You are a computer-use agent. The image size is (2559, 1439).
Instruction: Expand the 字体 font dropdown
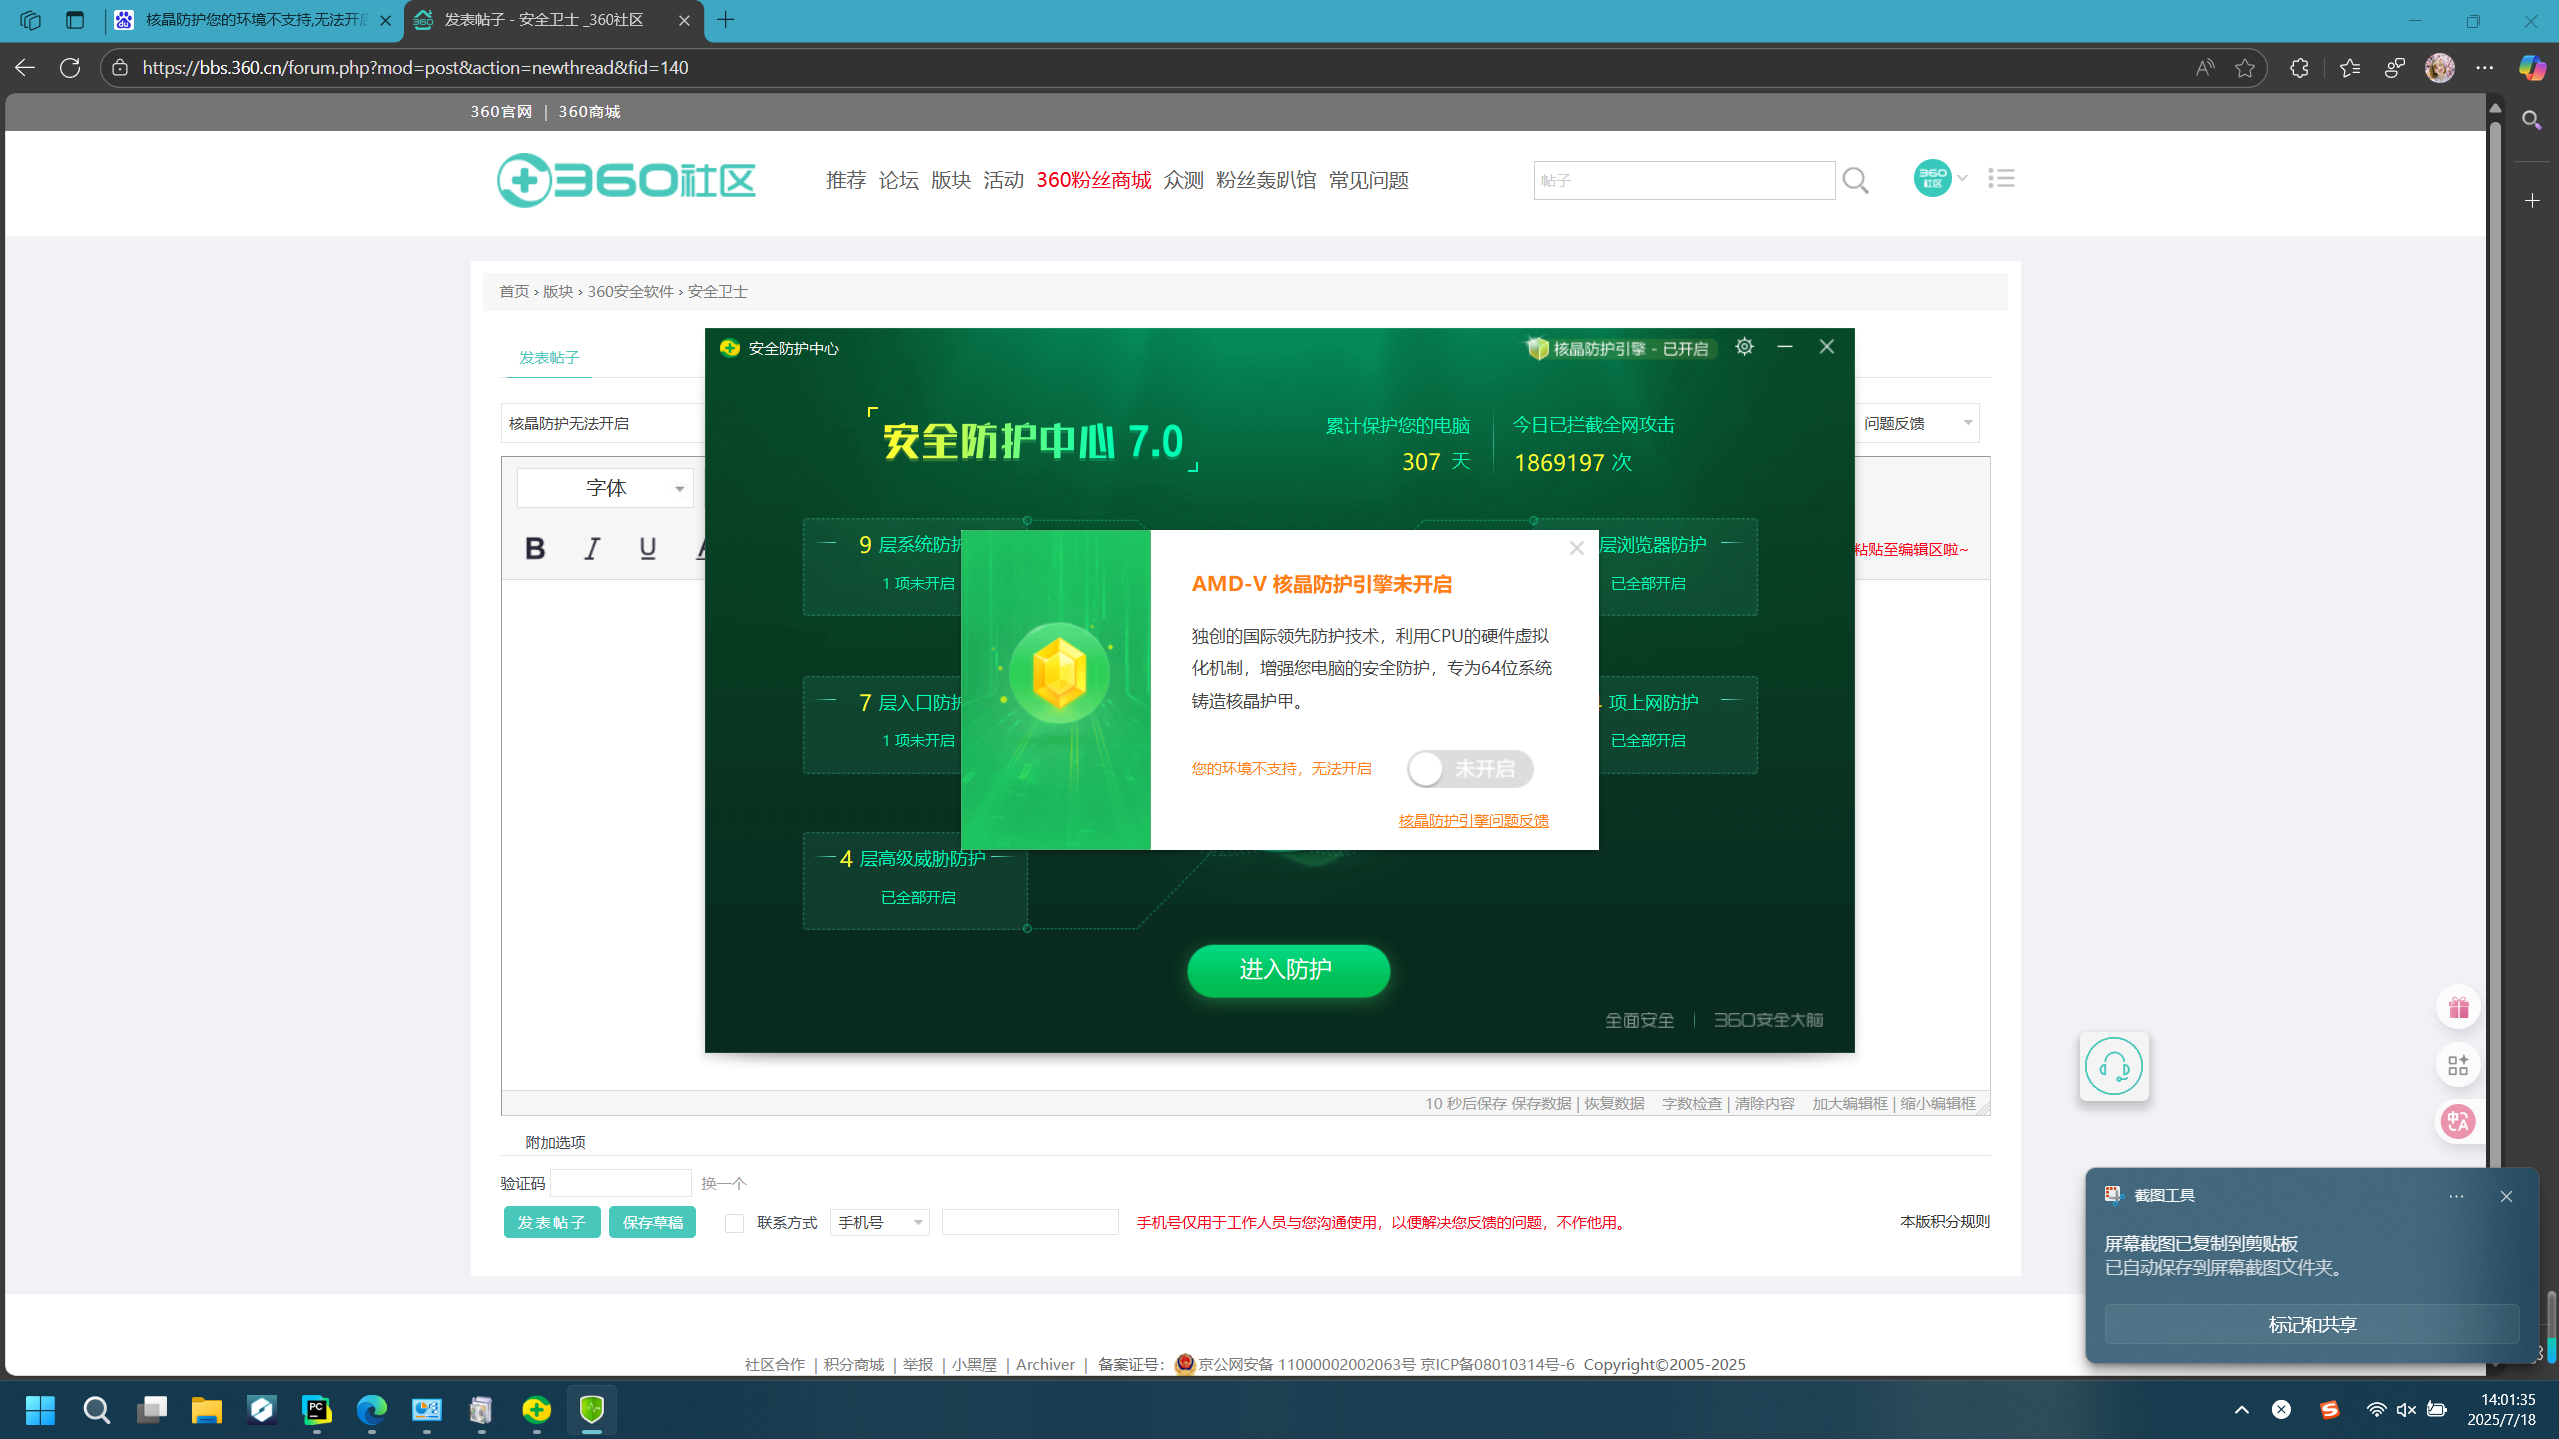pos(605,488)
